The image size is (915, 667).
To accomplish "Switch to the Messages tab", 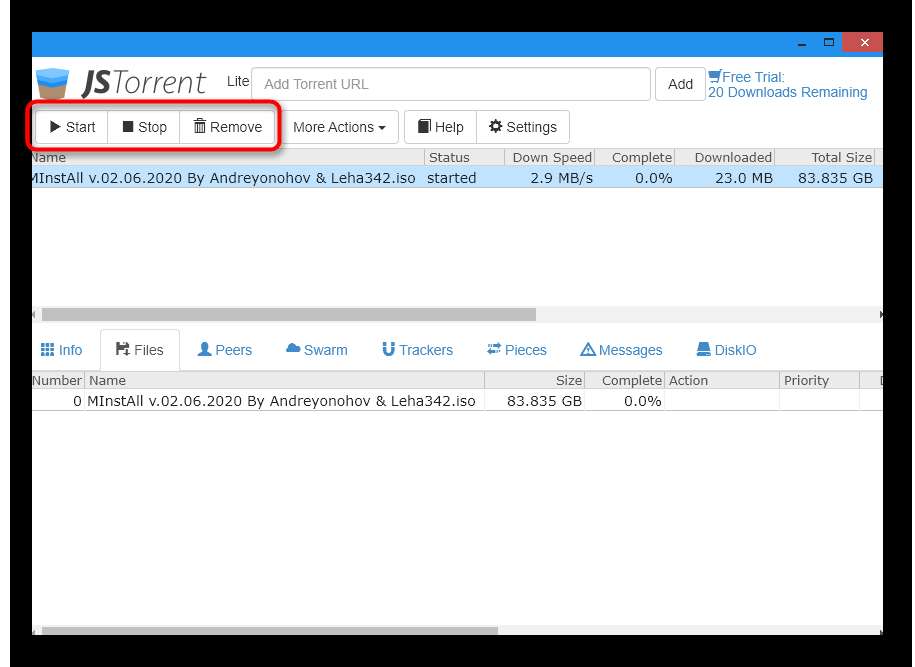I will (x=621, y=350).
